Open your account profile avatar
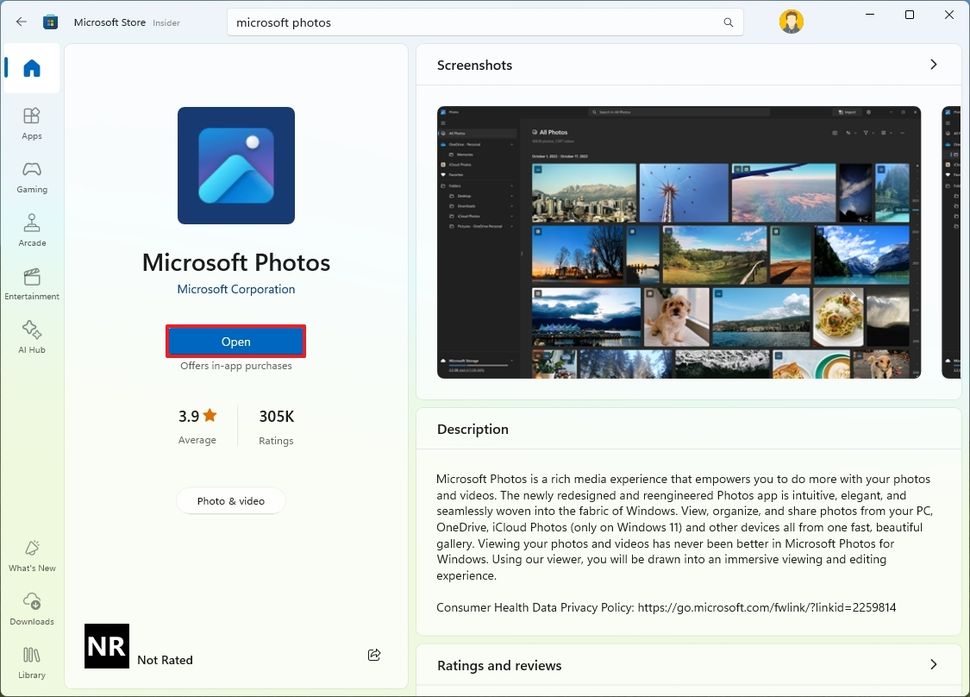Image resolution: width=970 pixels, height=697 pixels. point(790,20)
